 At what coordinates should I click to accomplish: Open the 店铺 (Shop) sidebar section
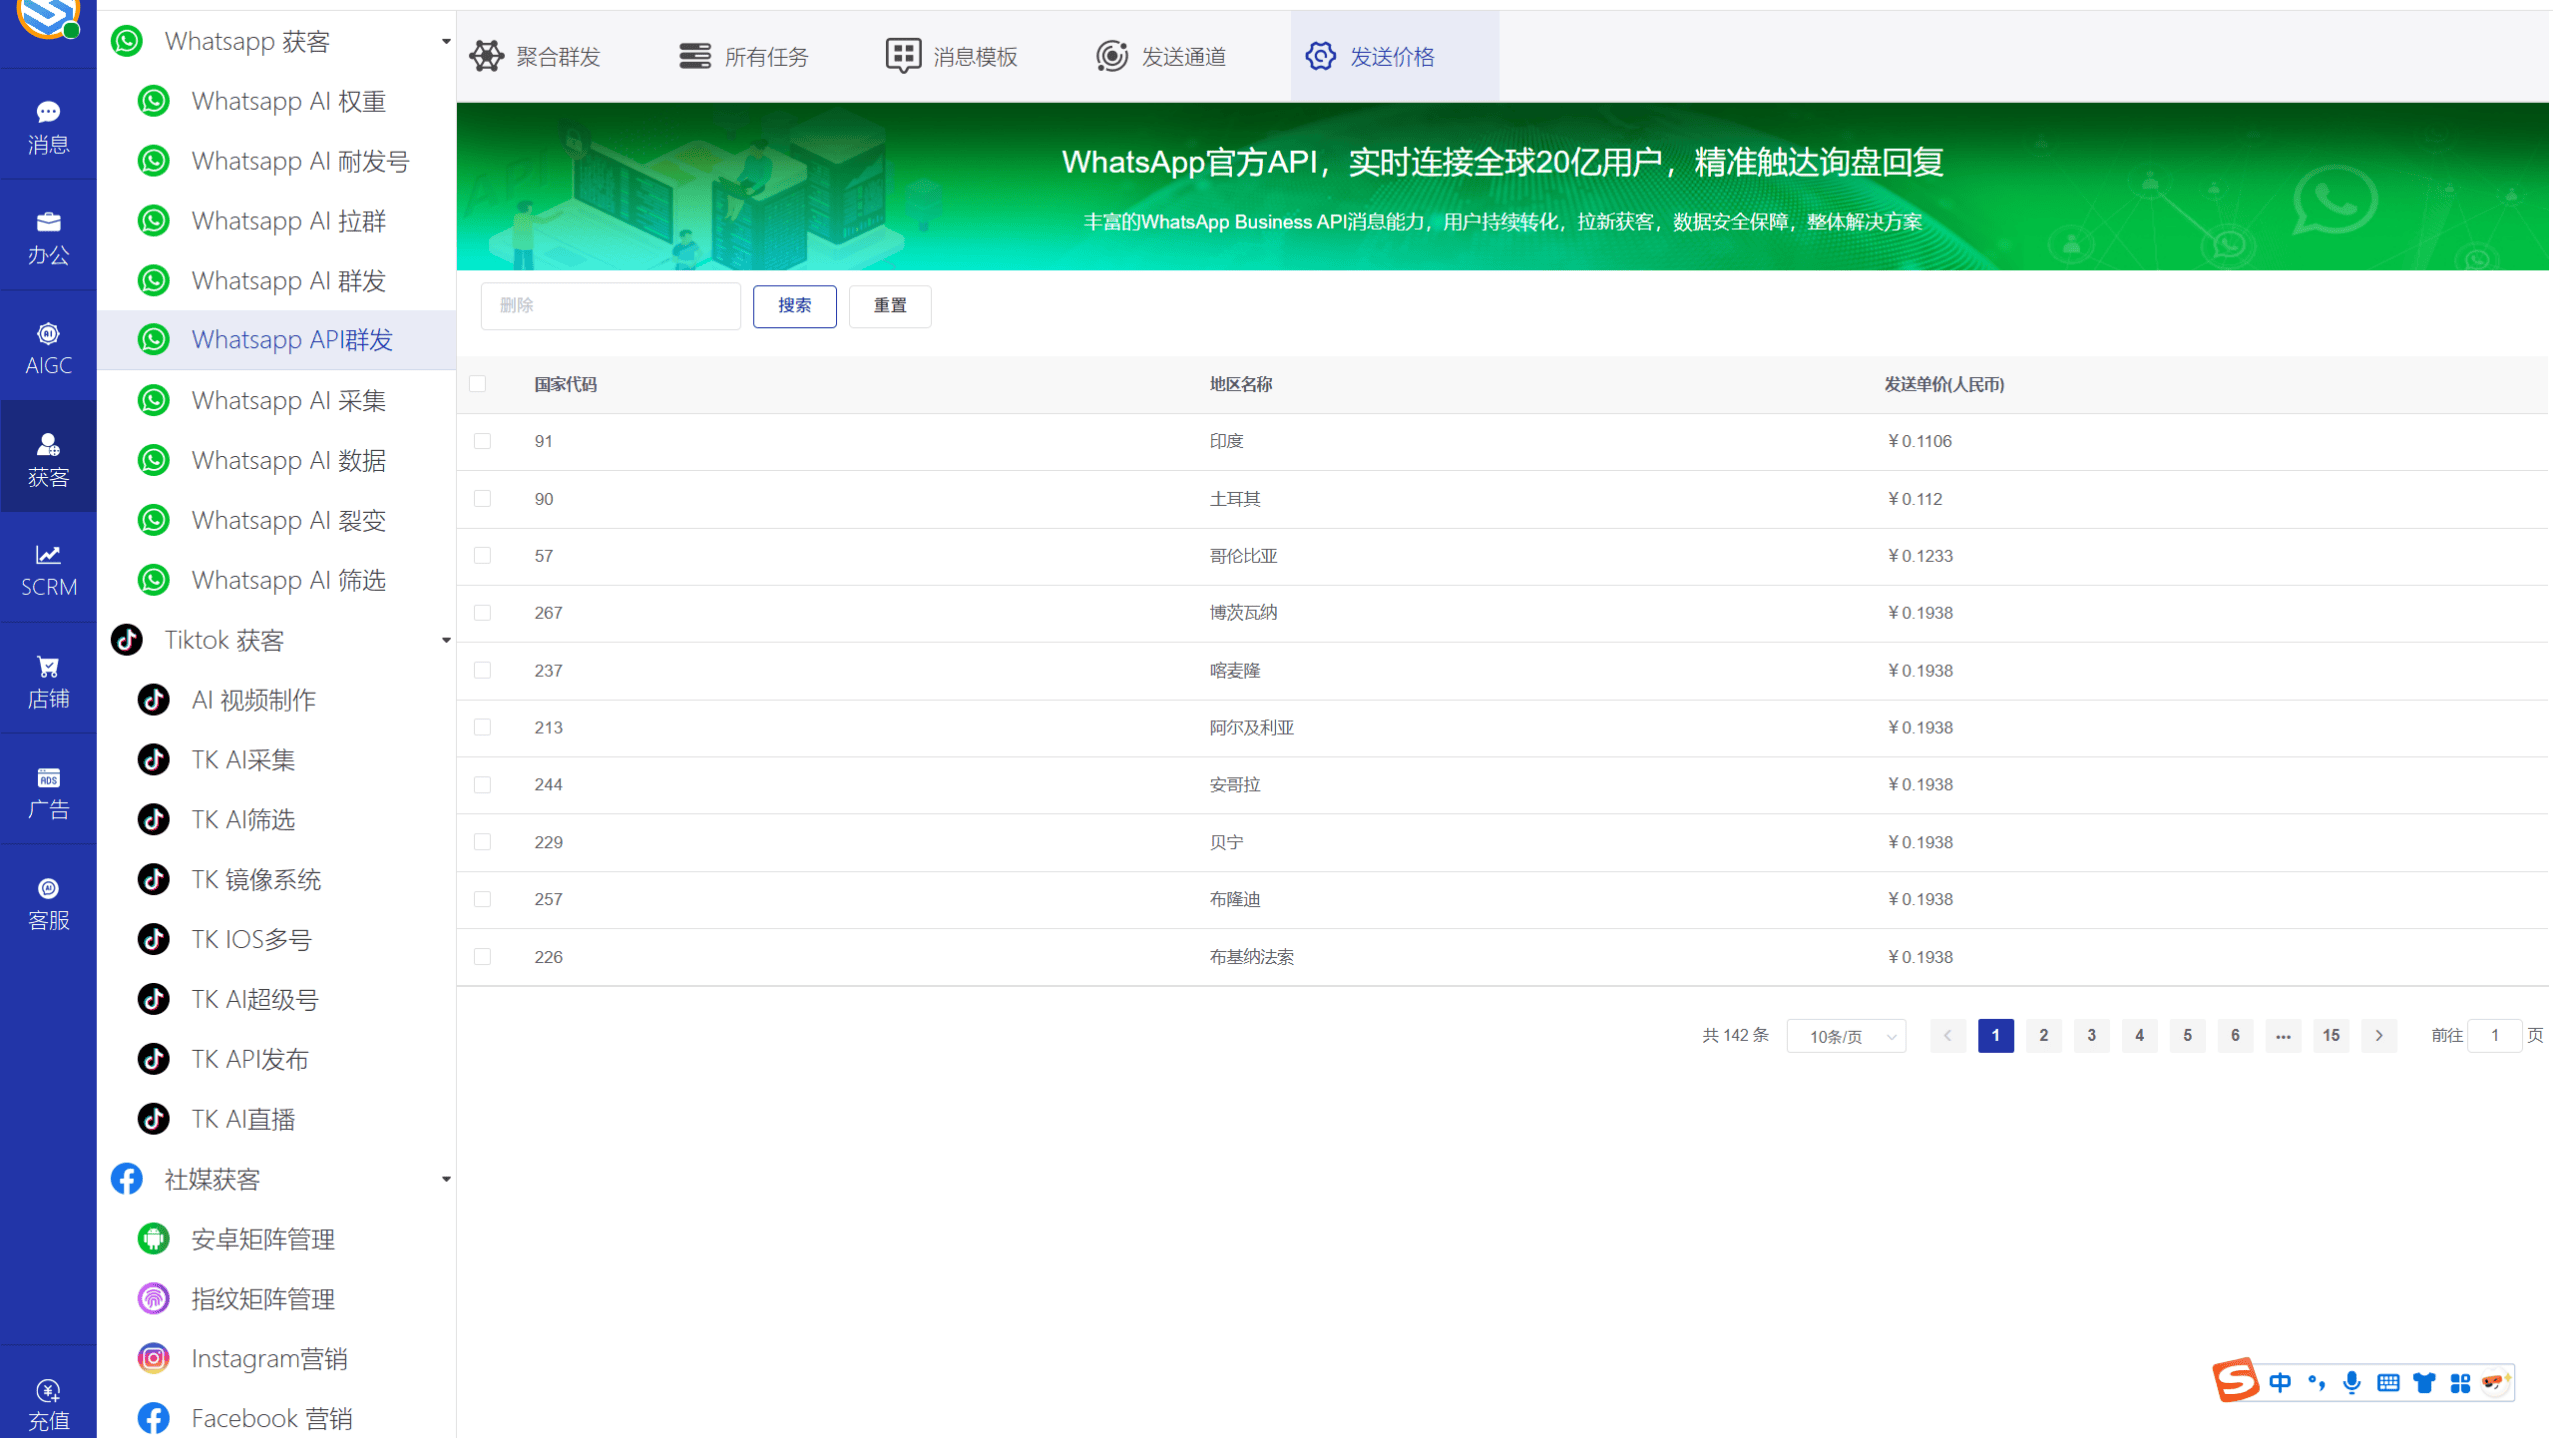pos(47,679)
